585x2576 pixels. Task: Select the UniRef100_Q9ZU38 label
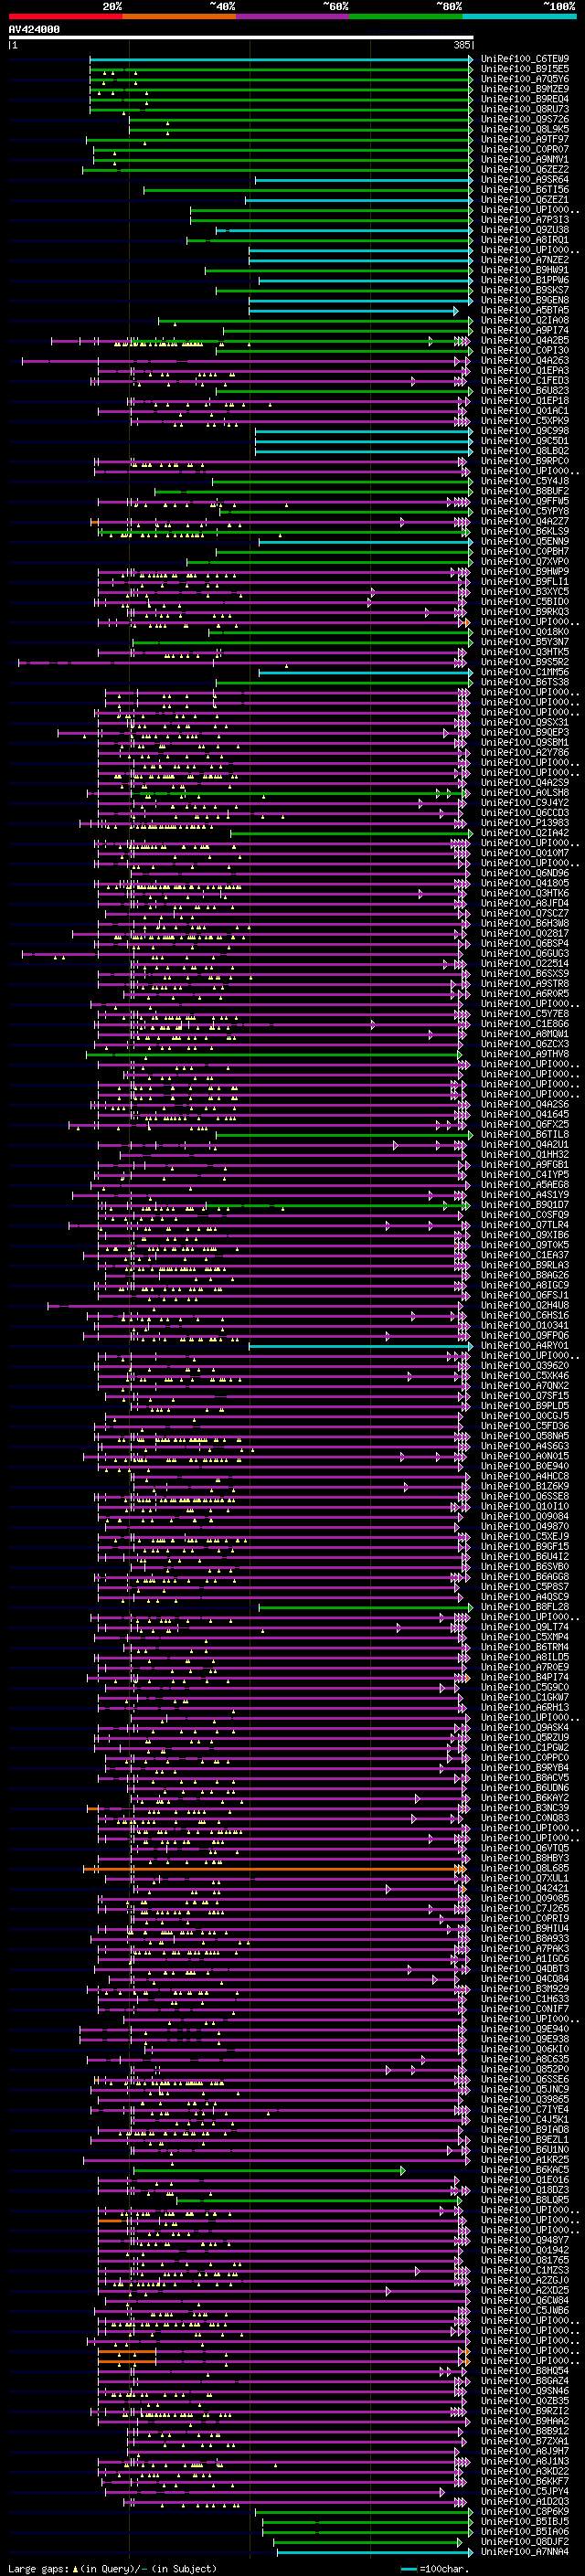click(525, 229)
